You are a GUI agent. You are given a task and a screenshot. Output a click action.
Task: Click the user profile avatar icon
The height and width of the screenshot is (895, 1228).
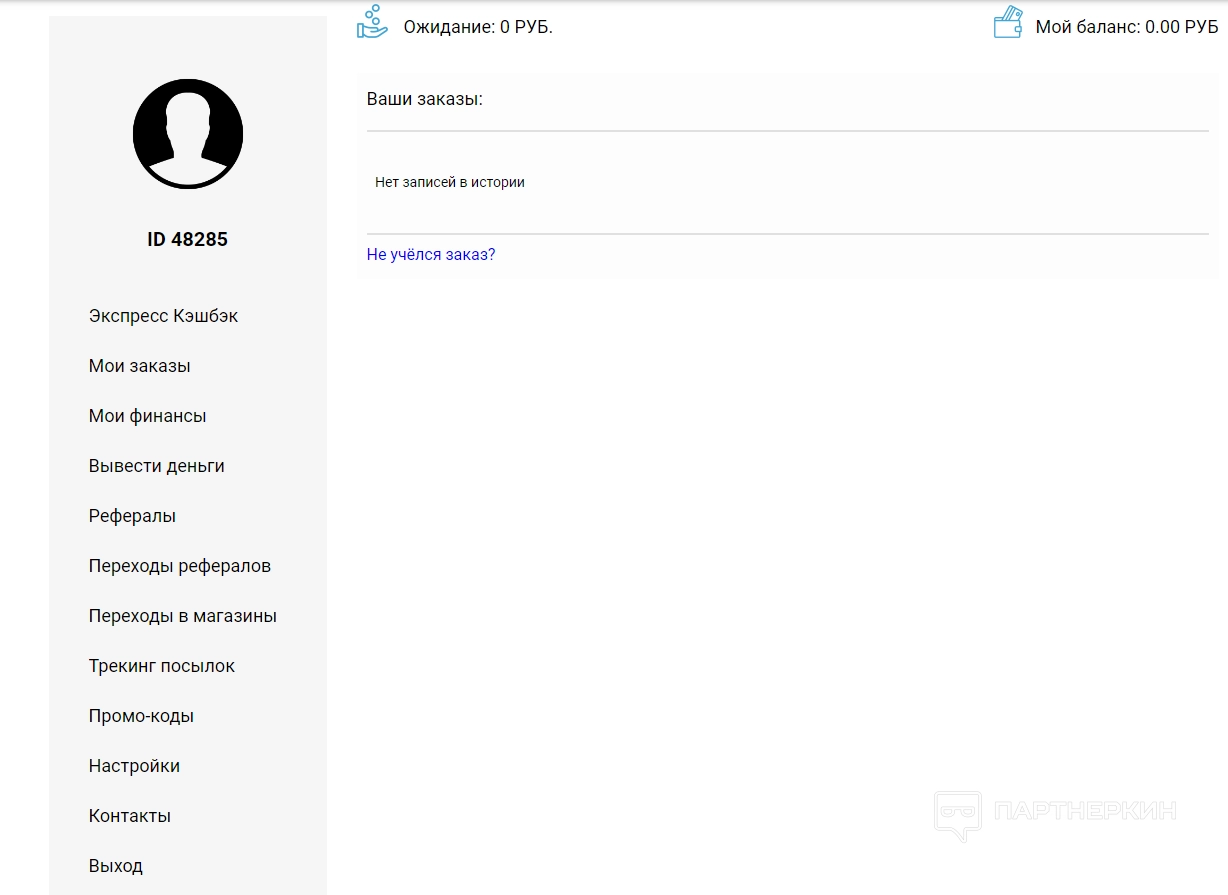(x=188, y=134)
